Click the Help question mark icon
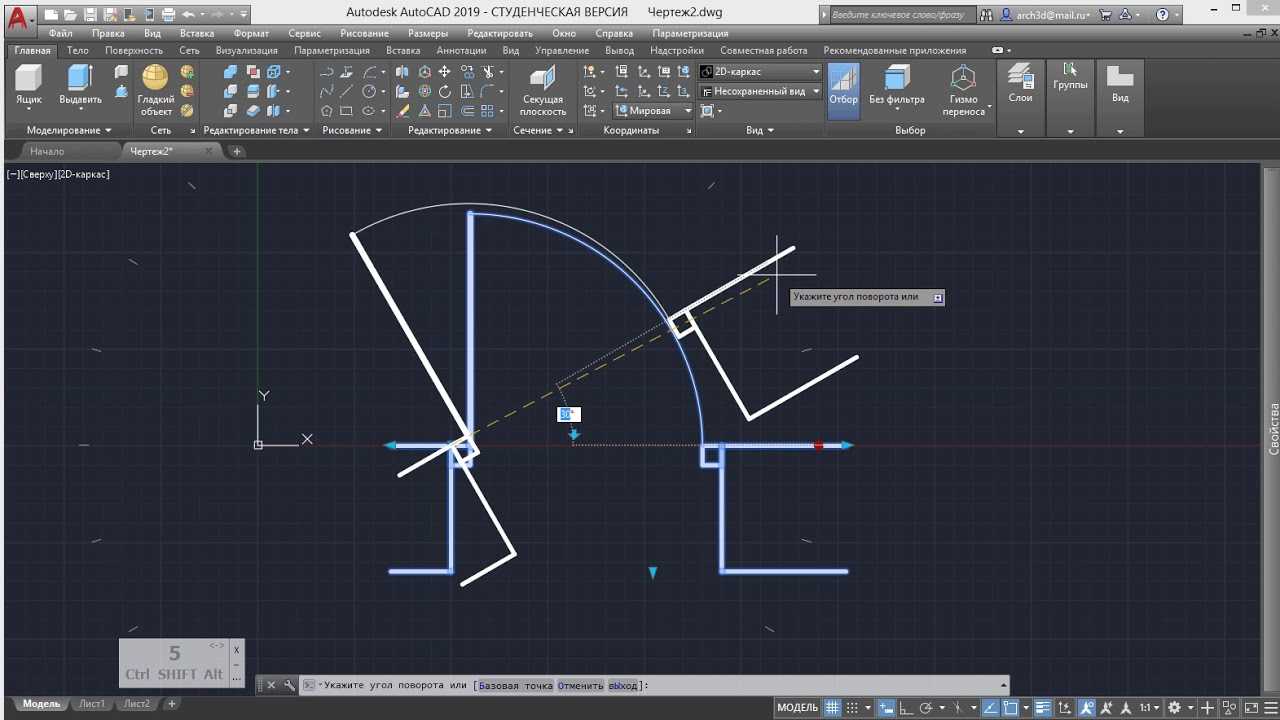This screenshot has width=1280, height=720. click(x=1162, y=15)
